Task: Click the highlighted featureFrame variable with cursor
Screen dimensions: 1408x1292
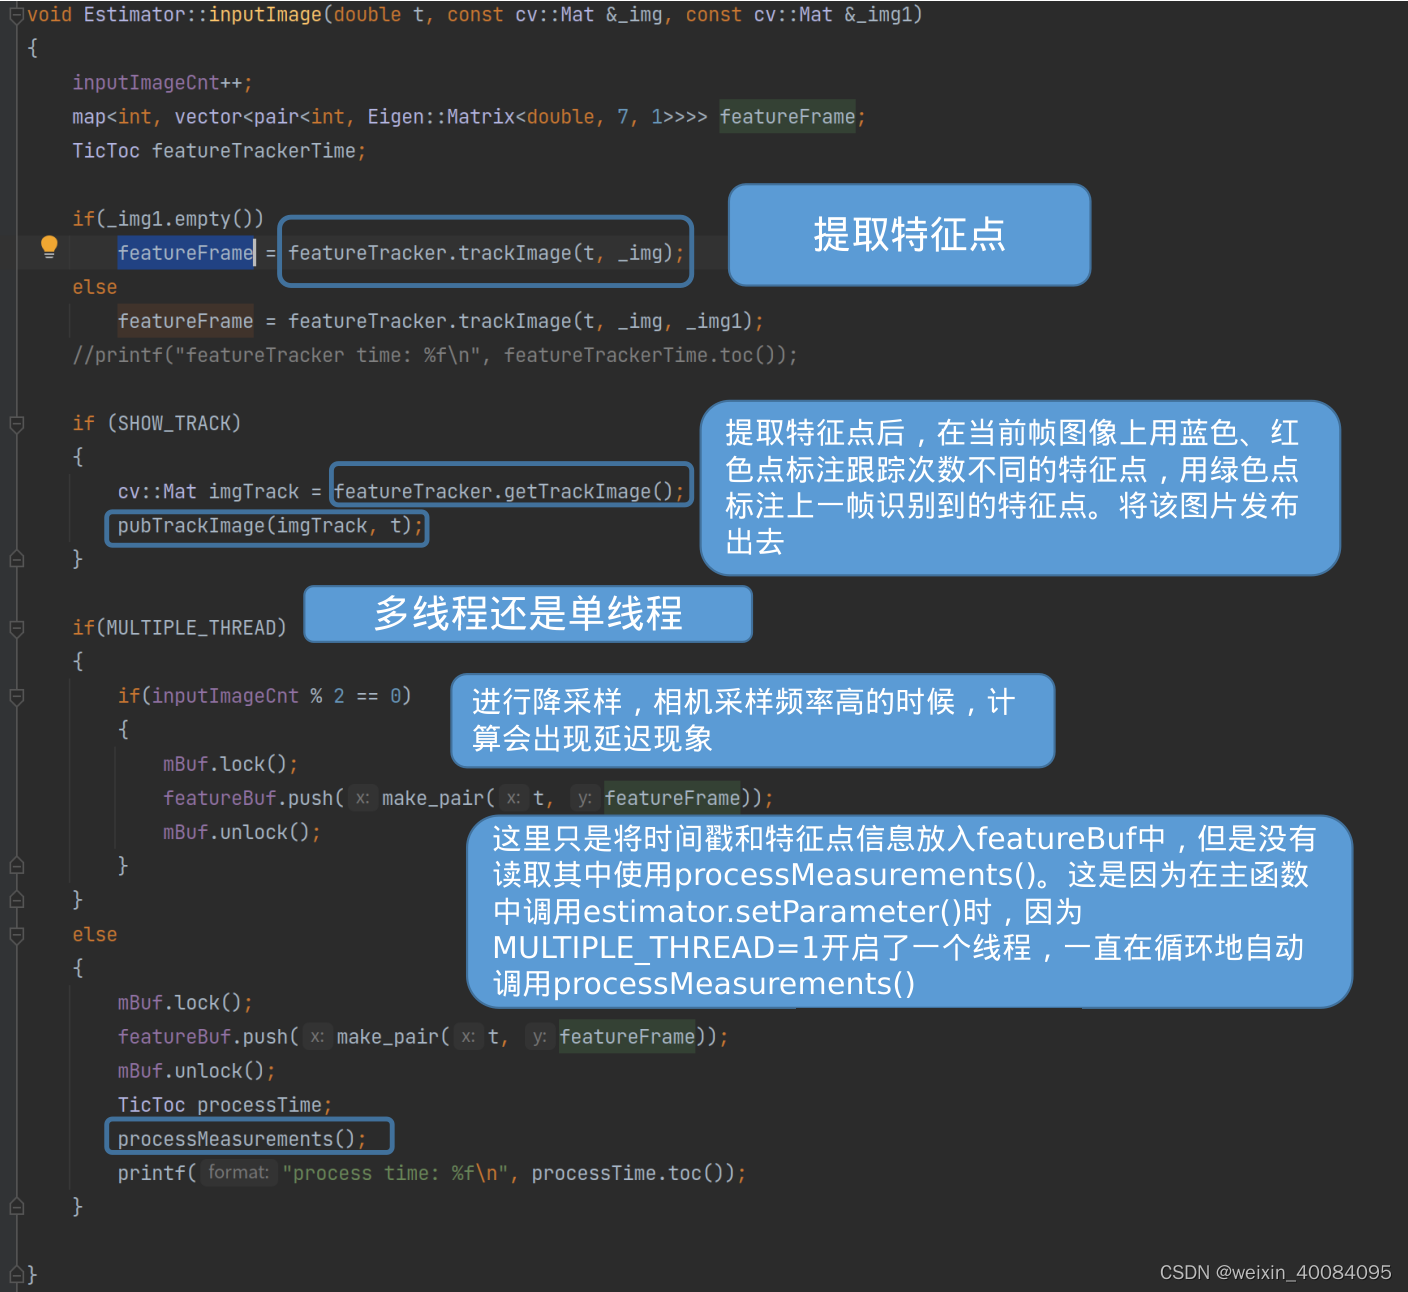Action: click(186, 253)
